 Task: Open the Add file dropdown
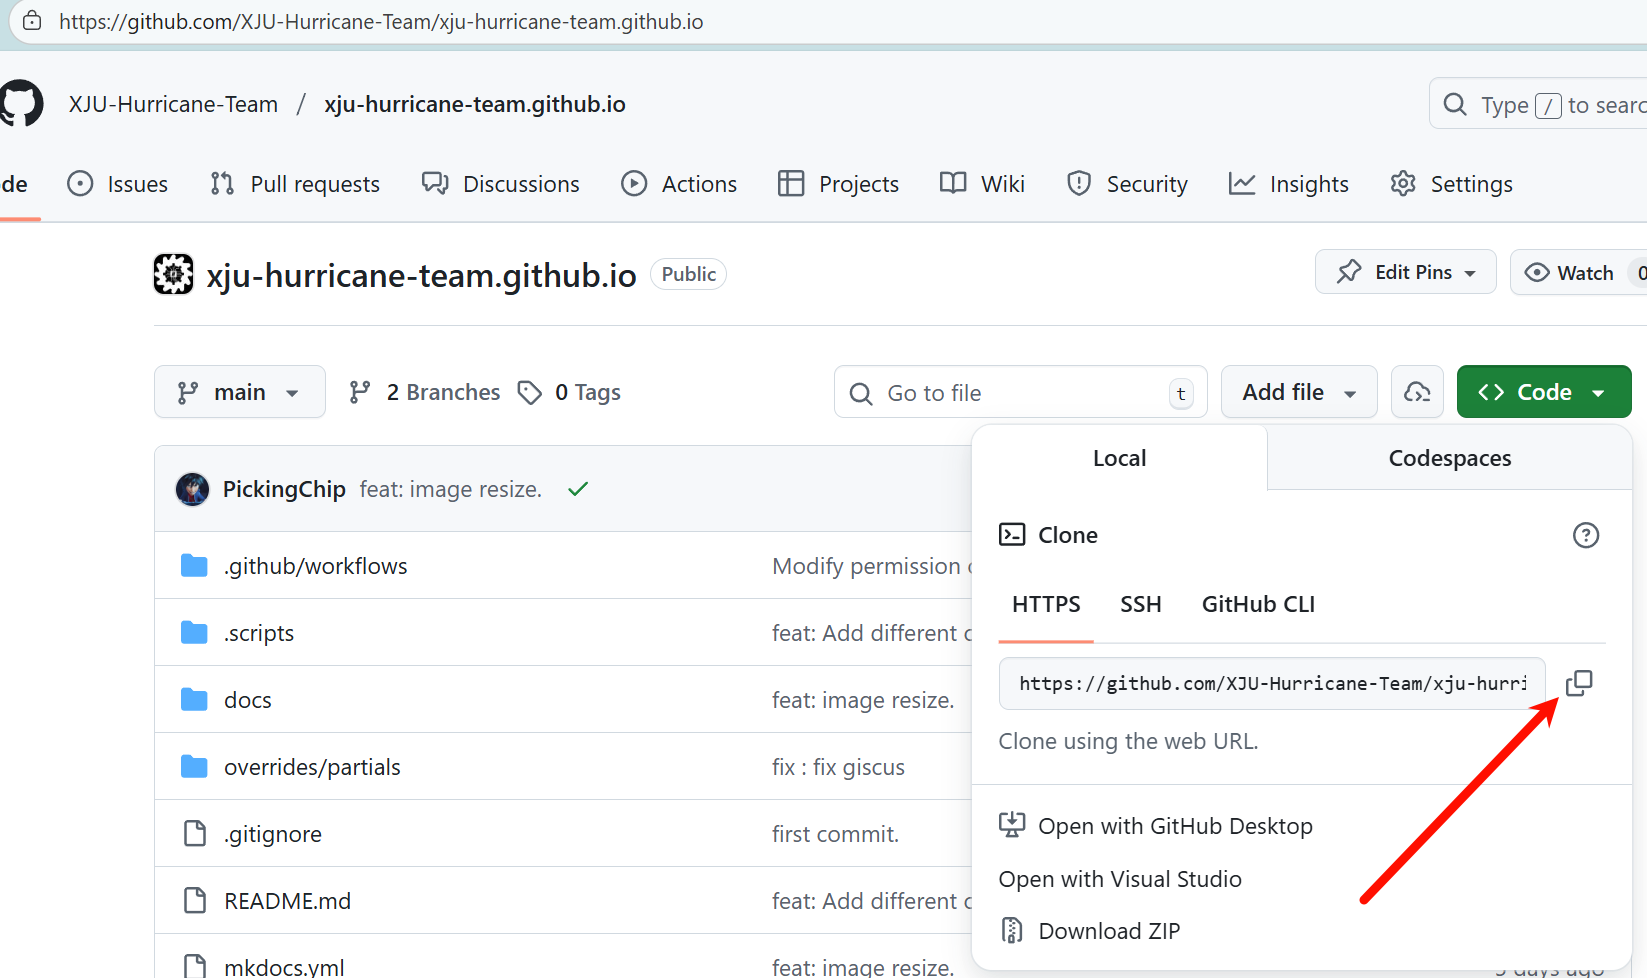[x=1298, y=392]
